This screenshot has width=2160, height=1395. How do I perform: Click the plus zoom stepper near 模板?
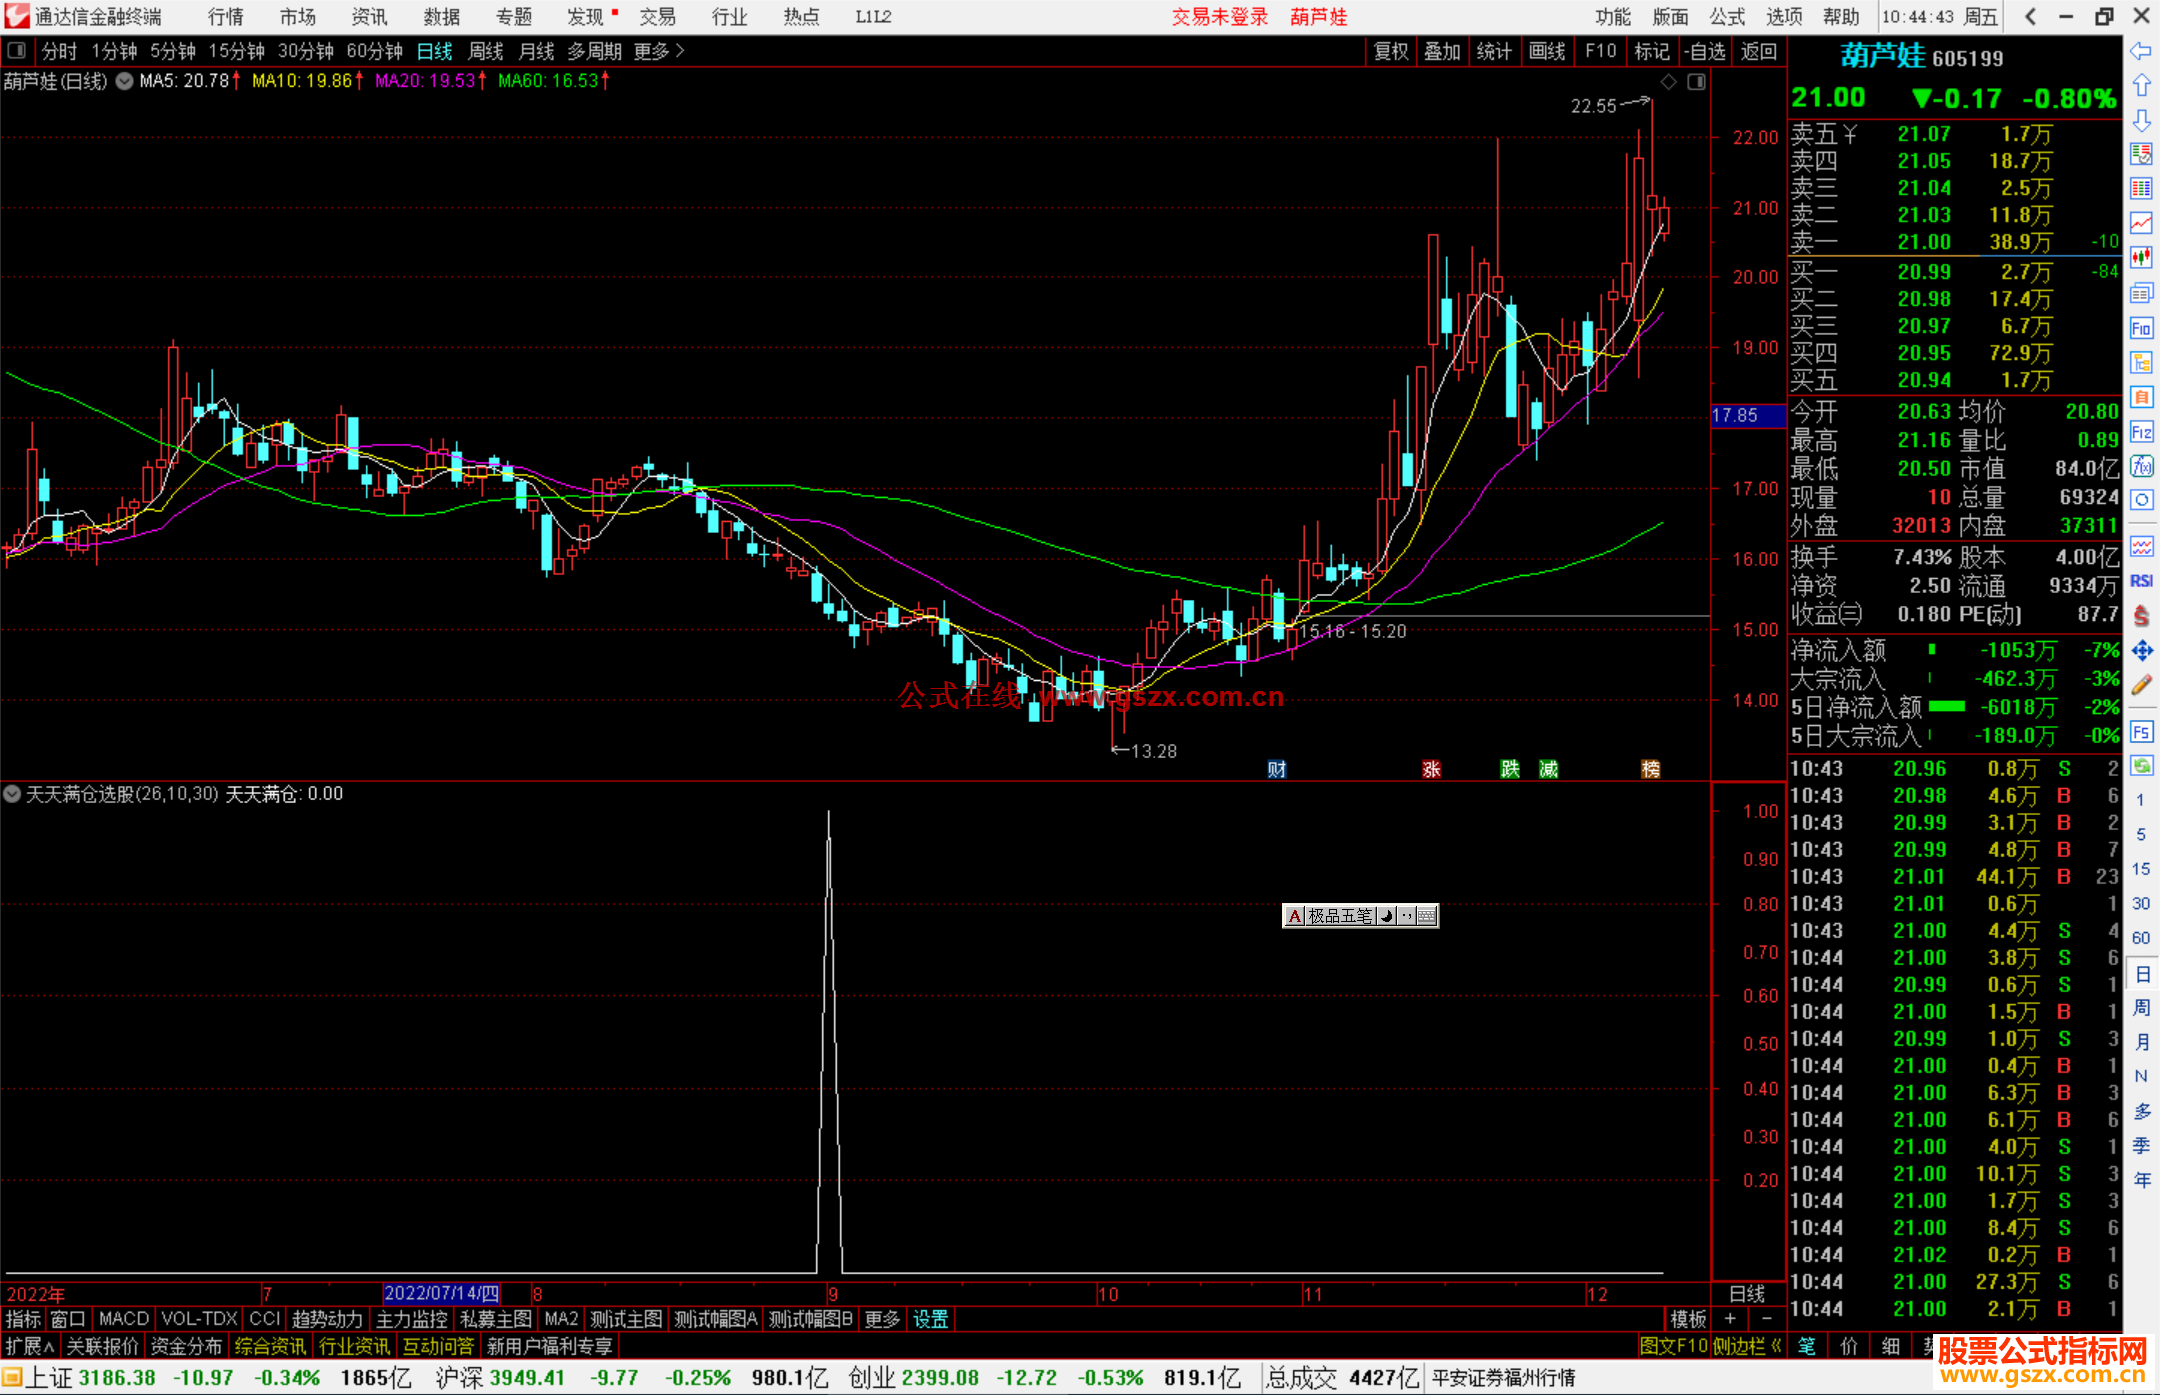click(1730, 1319)
